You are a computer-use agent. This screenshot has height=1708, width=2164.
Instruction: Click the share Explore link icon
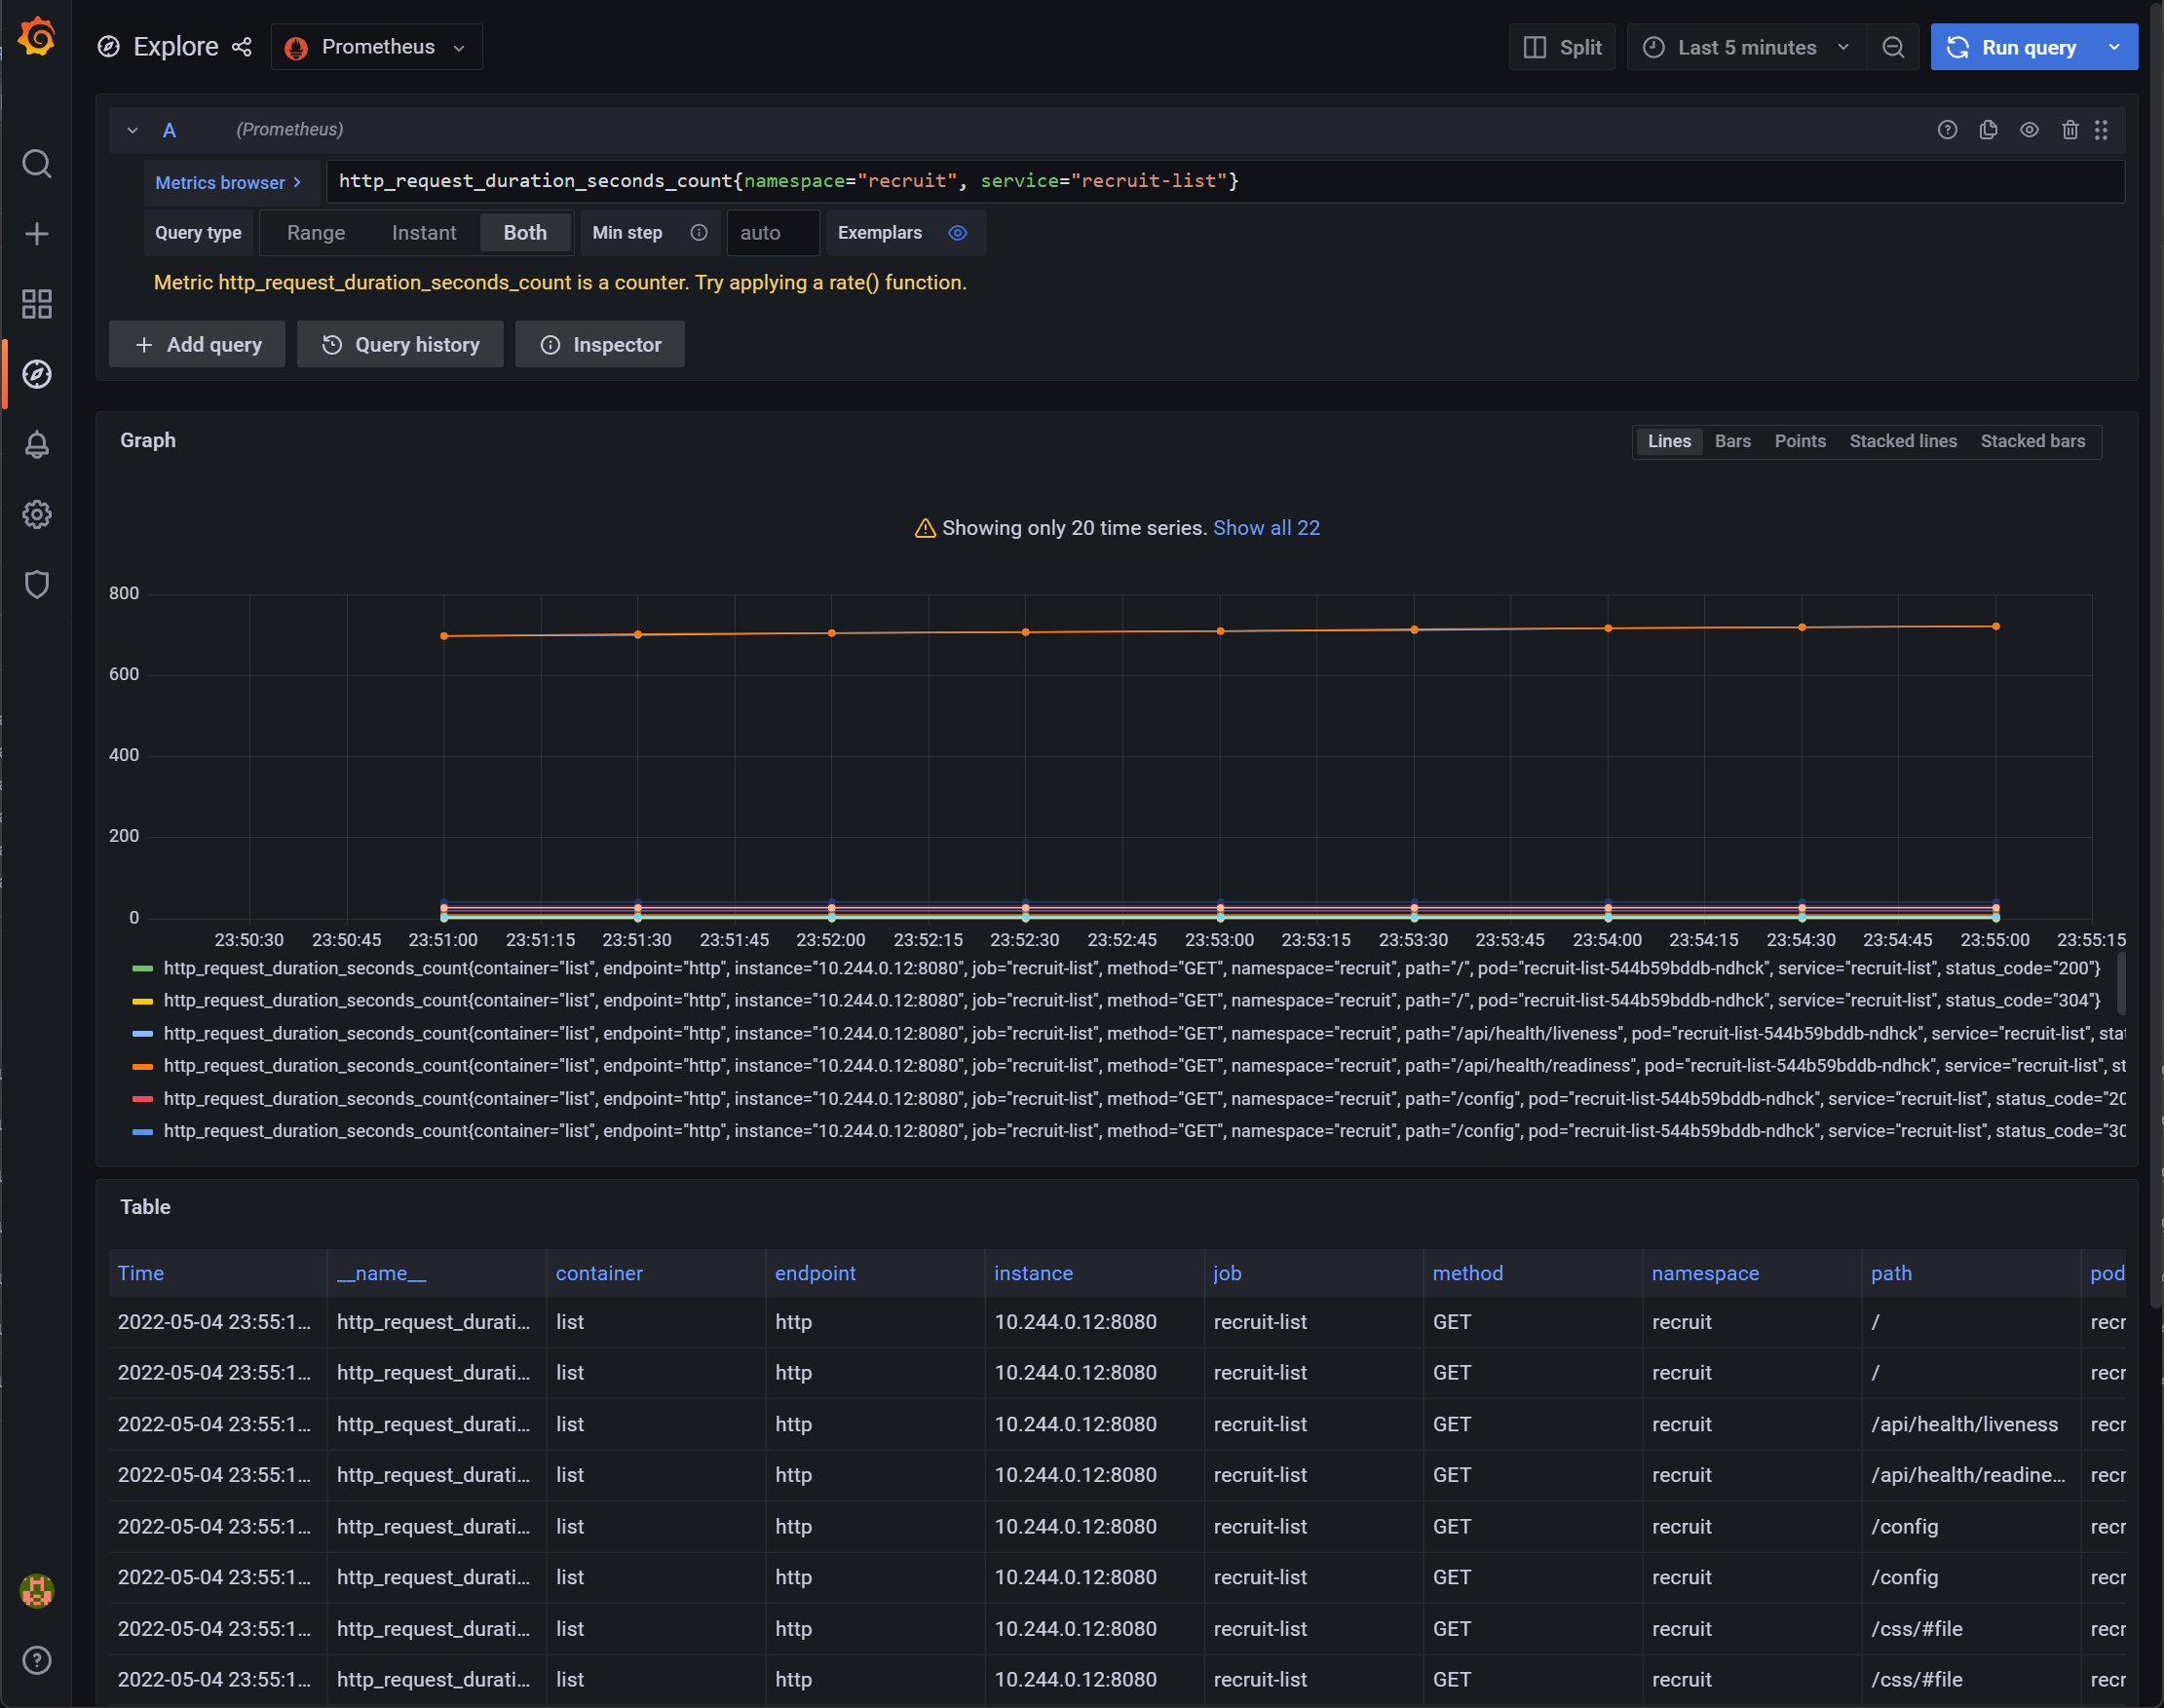(242, 47)
